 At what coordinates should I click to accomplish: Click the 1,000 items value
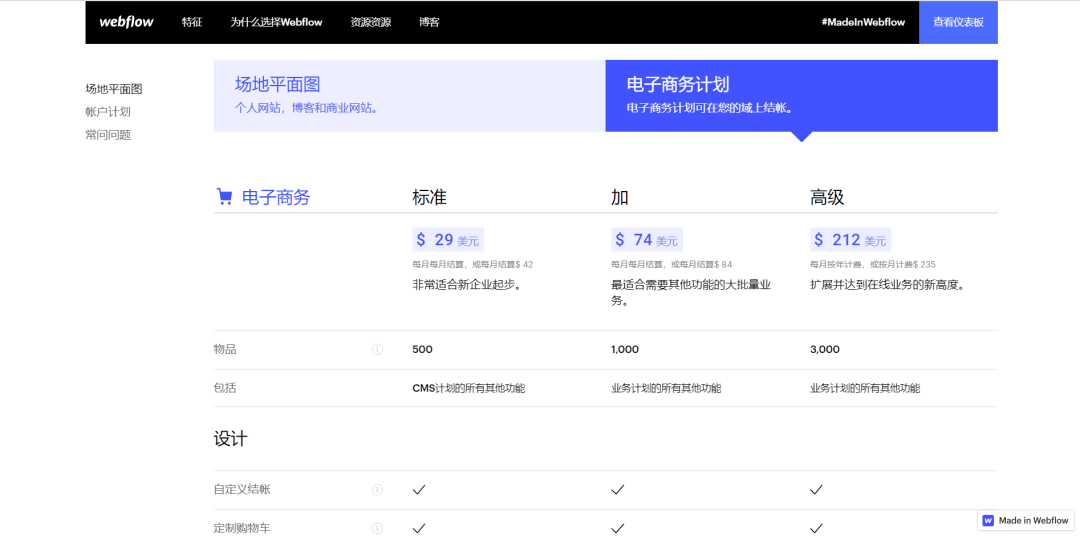point(625,349)
